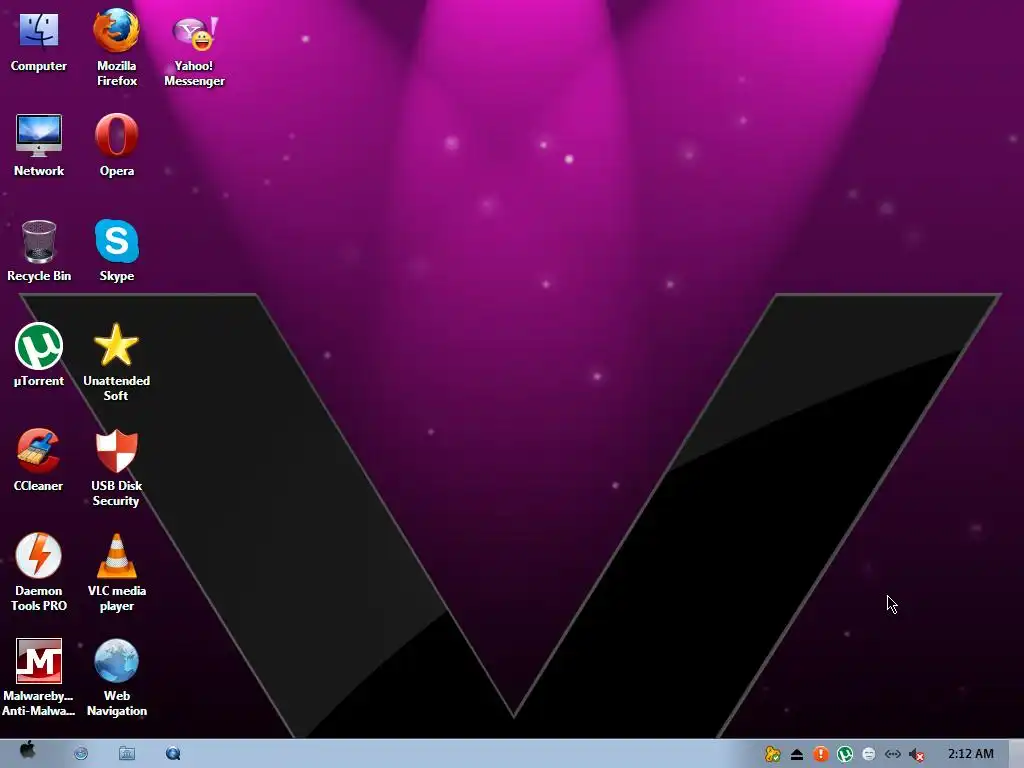Click the 2:12 AM clock
The width and height of the screenshot is (1024, 768).
970,754
